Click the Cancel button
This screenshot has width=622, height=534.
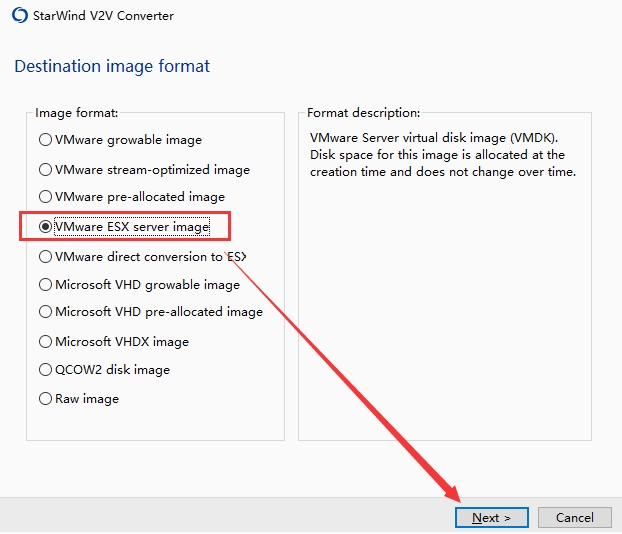click(x=574, y=517)
